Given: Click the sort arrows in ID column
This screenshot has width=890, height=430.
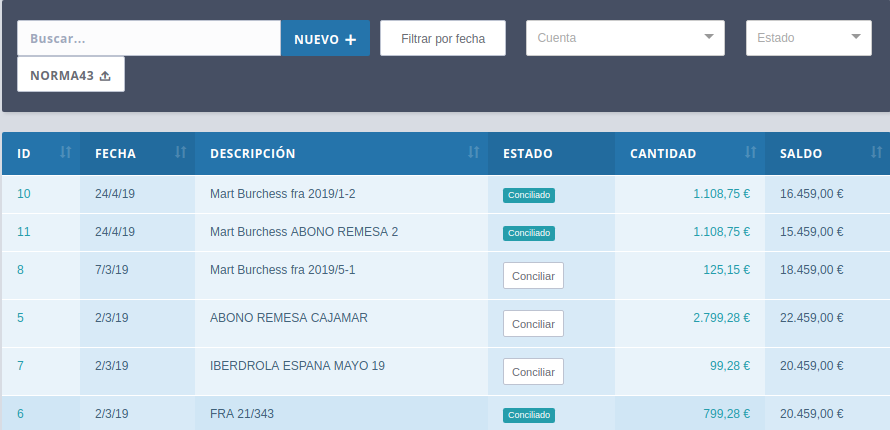Looking at the screenshot, I should click(x=65, y=153).
